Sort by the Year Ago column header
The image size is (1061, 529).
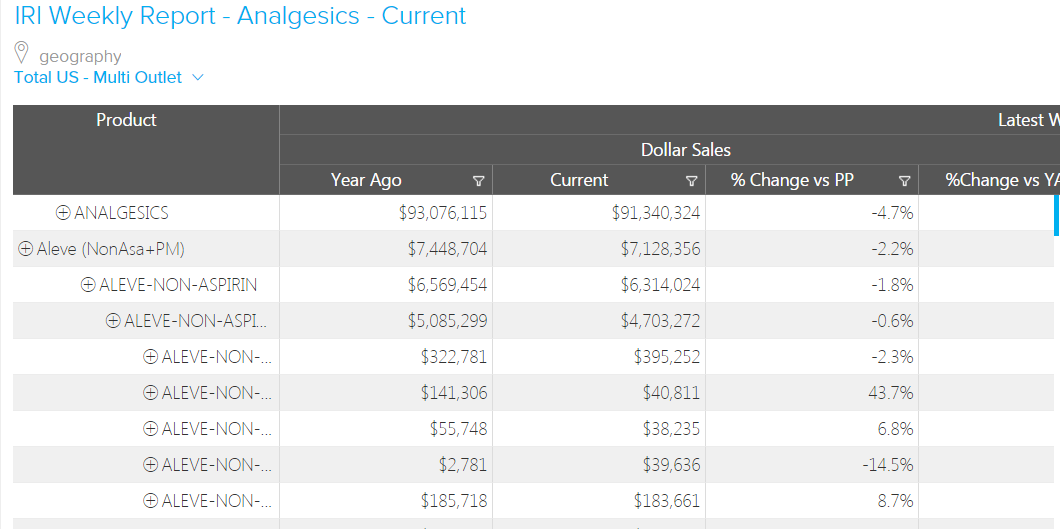click(x=366, y=180)
